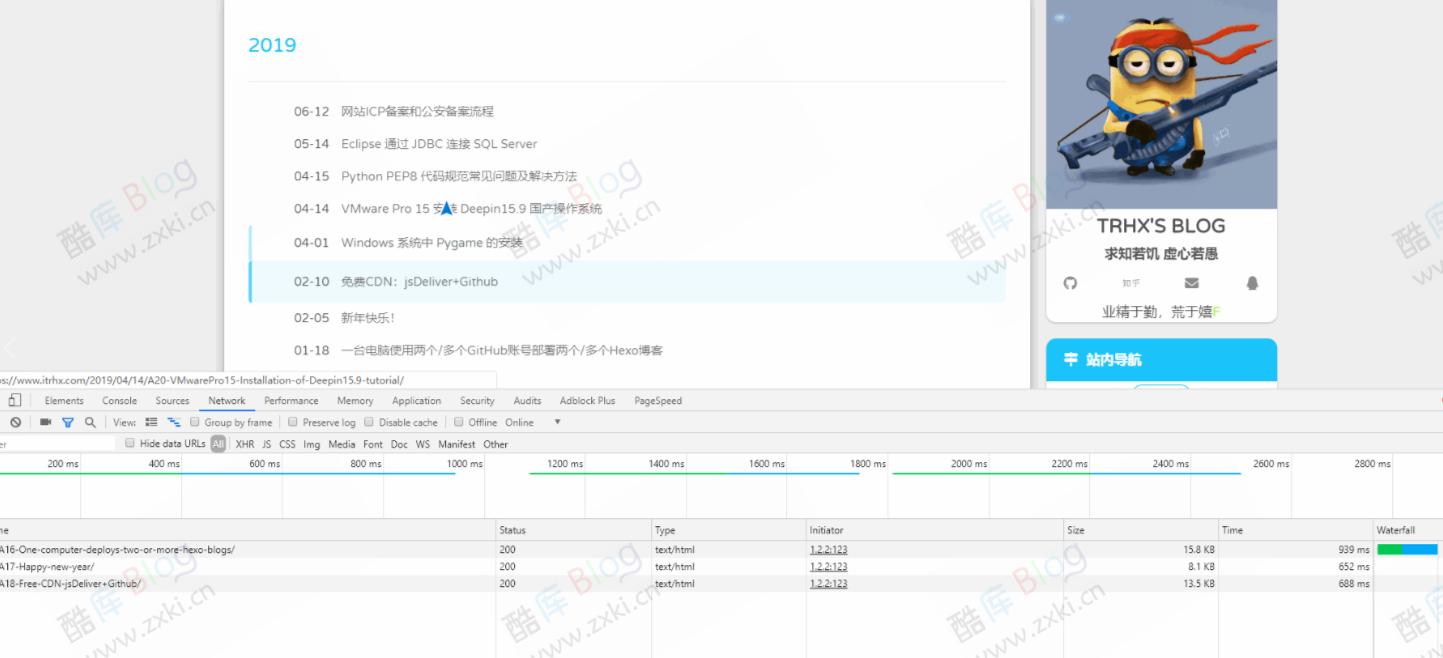Click the QQ contact icon under blog title
This screenshot has width=1443, height=658.
click(x=1251, y=284)
